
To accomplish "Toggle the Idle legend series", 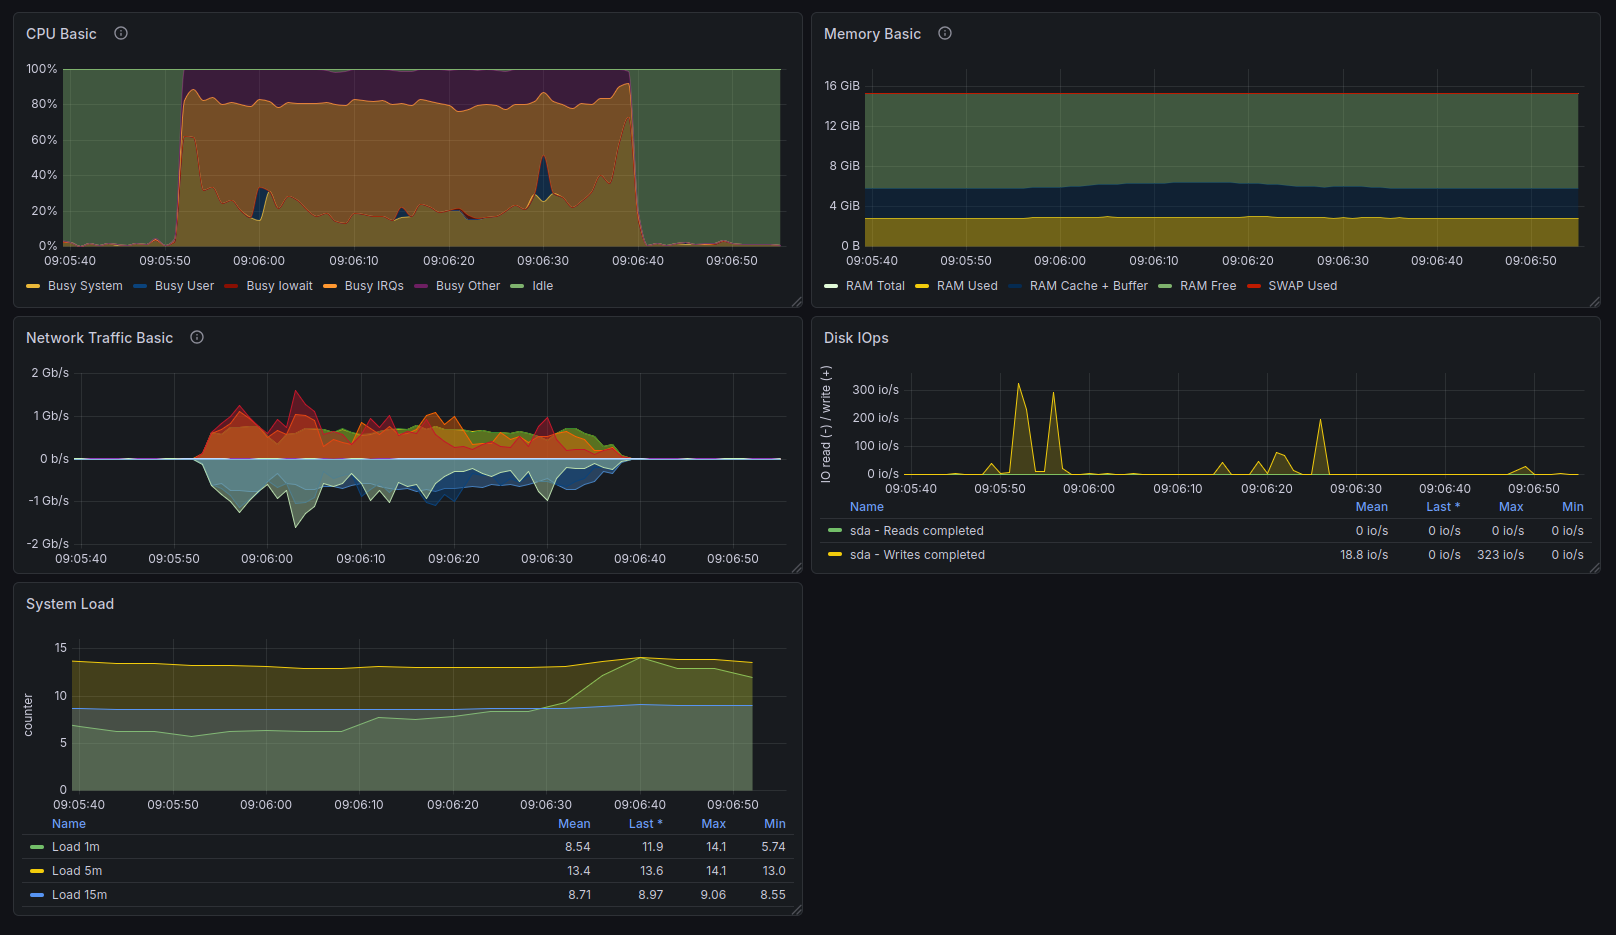I will [x=542, y=286].
